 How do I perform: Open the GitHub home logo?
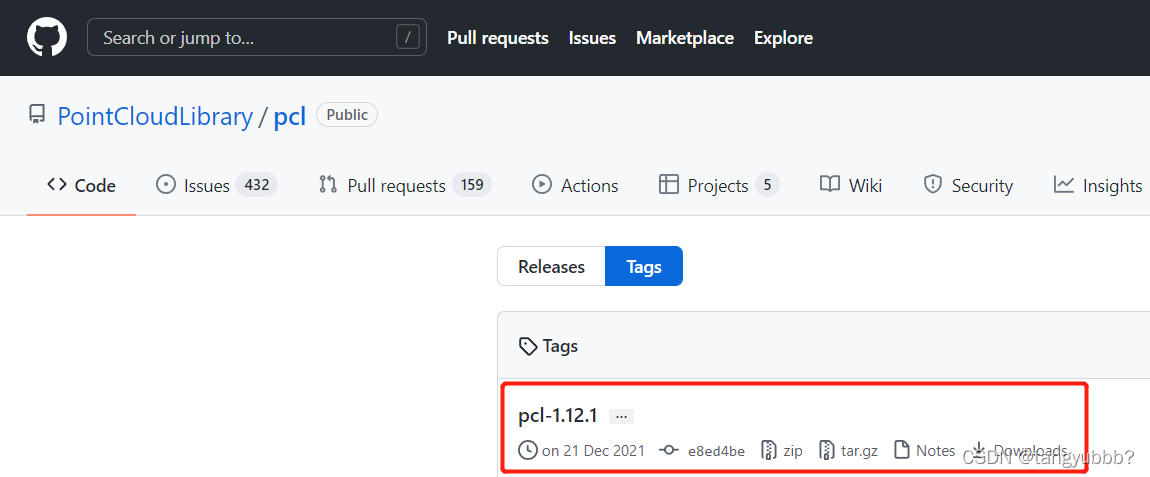point(47,37)
